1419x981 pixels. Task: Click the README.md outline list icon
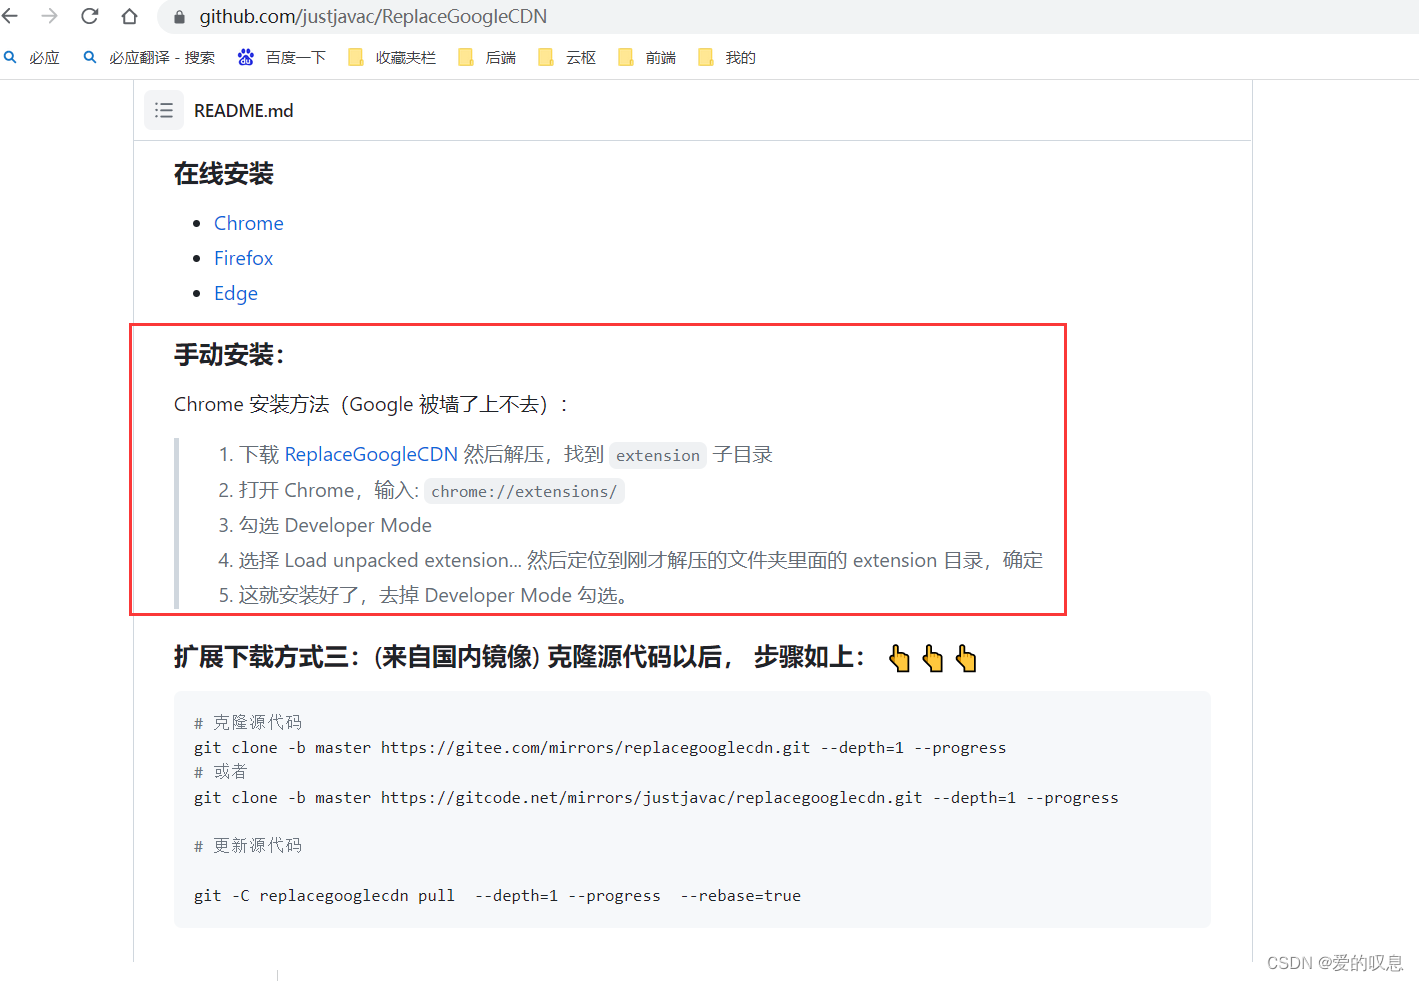163,110
